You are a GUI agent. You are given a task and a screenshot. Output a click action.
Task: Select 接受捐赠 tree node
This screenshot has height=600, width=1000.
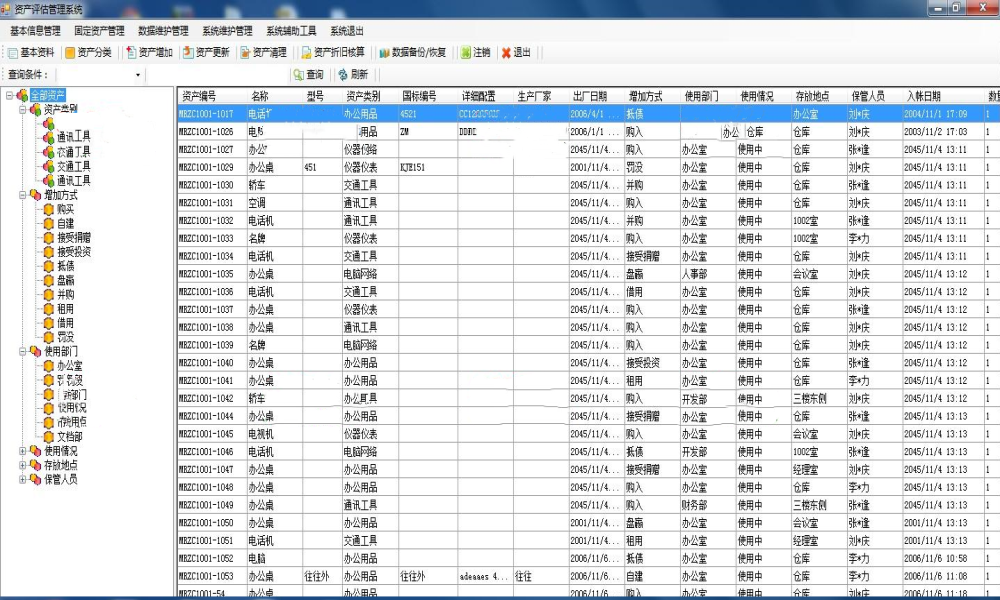click(x=73, y=237)
